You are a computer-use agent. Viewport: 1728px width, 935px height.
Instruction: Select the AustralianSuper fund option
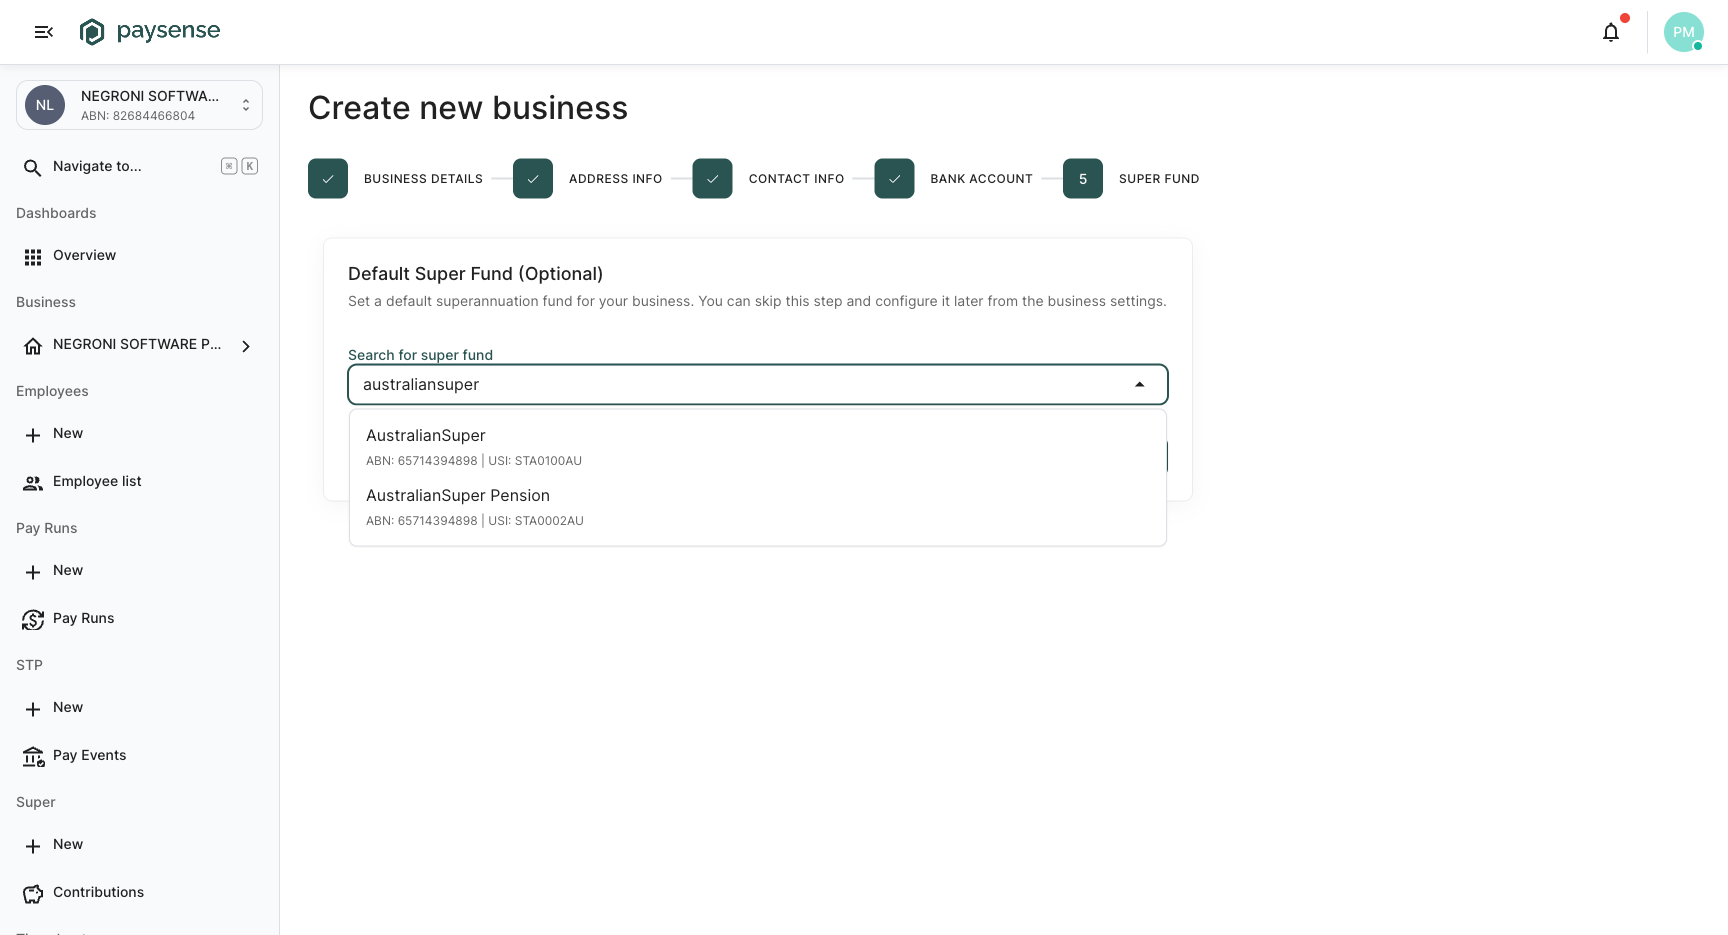click(758, 447)
